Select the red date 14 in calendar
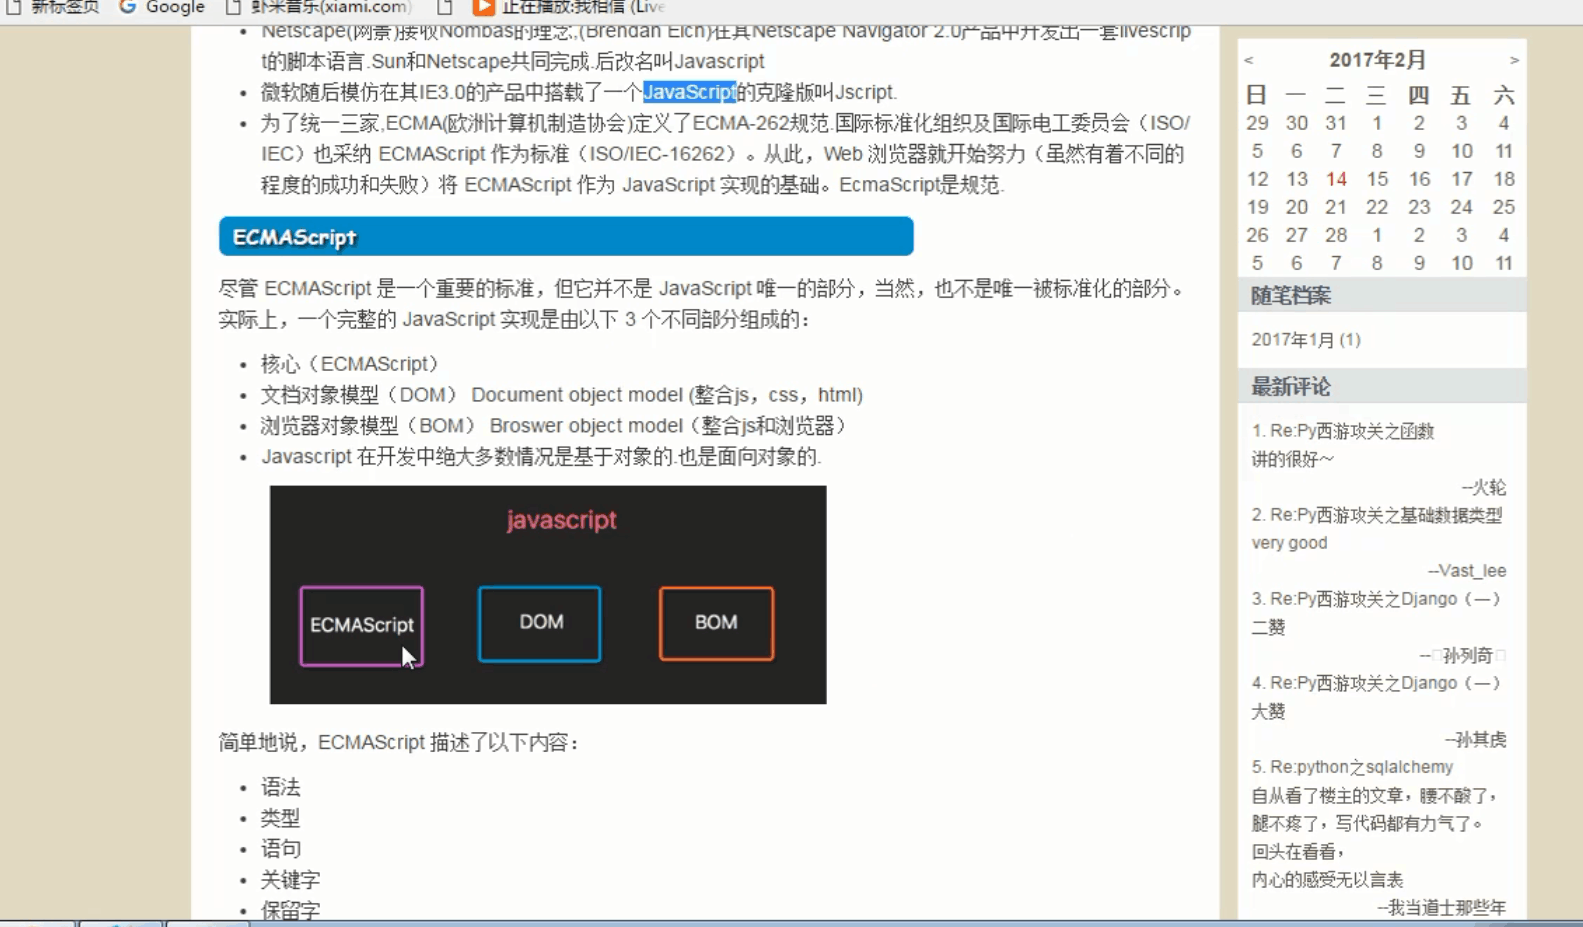 (x=1336, y=179)
